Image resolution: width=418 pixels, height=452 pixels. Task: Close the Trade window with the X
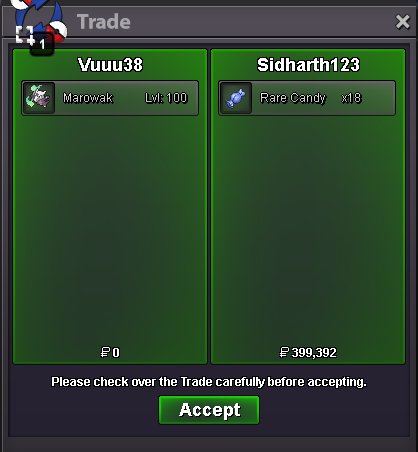402,22
